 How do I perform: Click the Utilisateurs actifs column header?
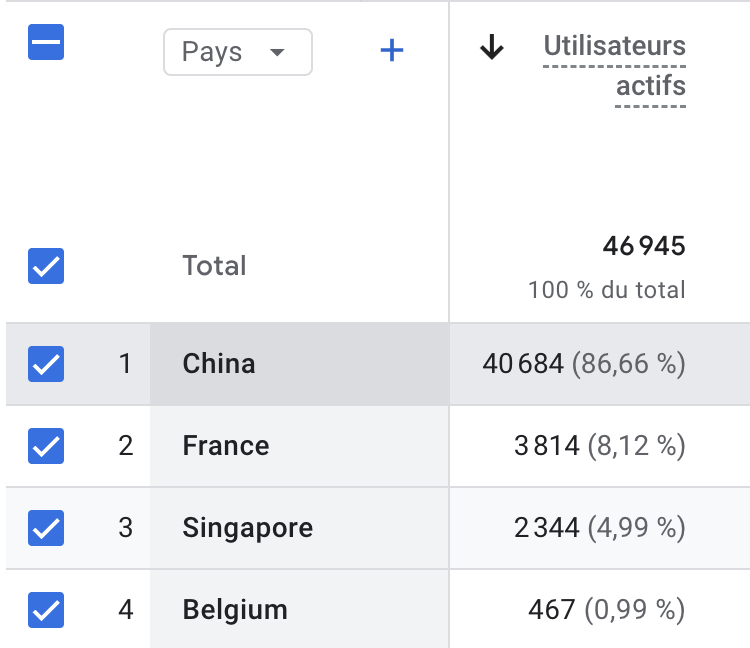click(614, 66)
